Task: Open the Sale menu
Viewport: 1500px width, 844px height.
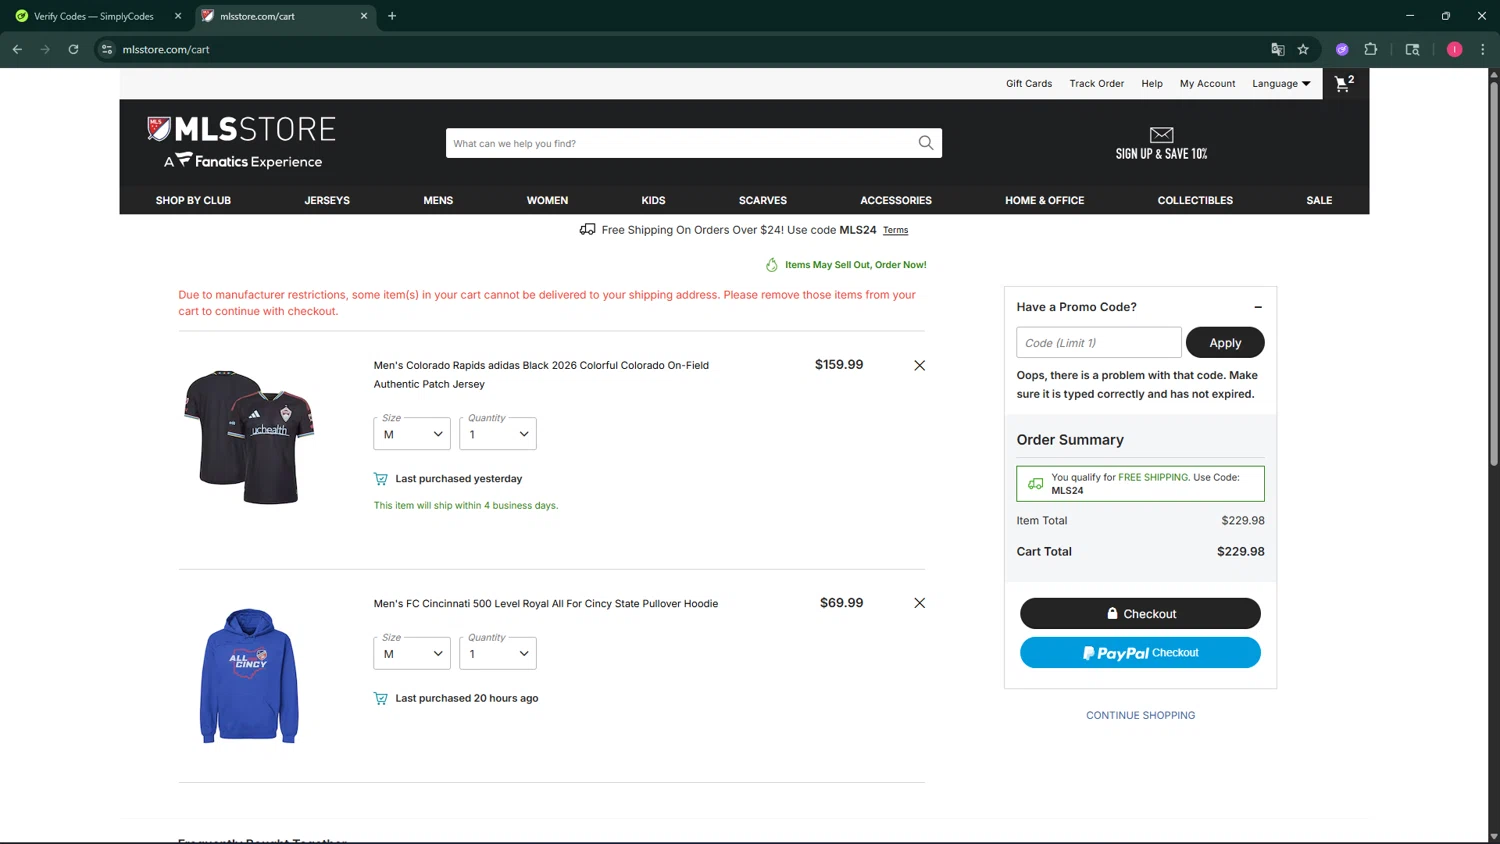Action: [x=1319, y=200]
